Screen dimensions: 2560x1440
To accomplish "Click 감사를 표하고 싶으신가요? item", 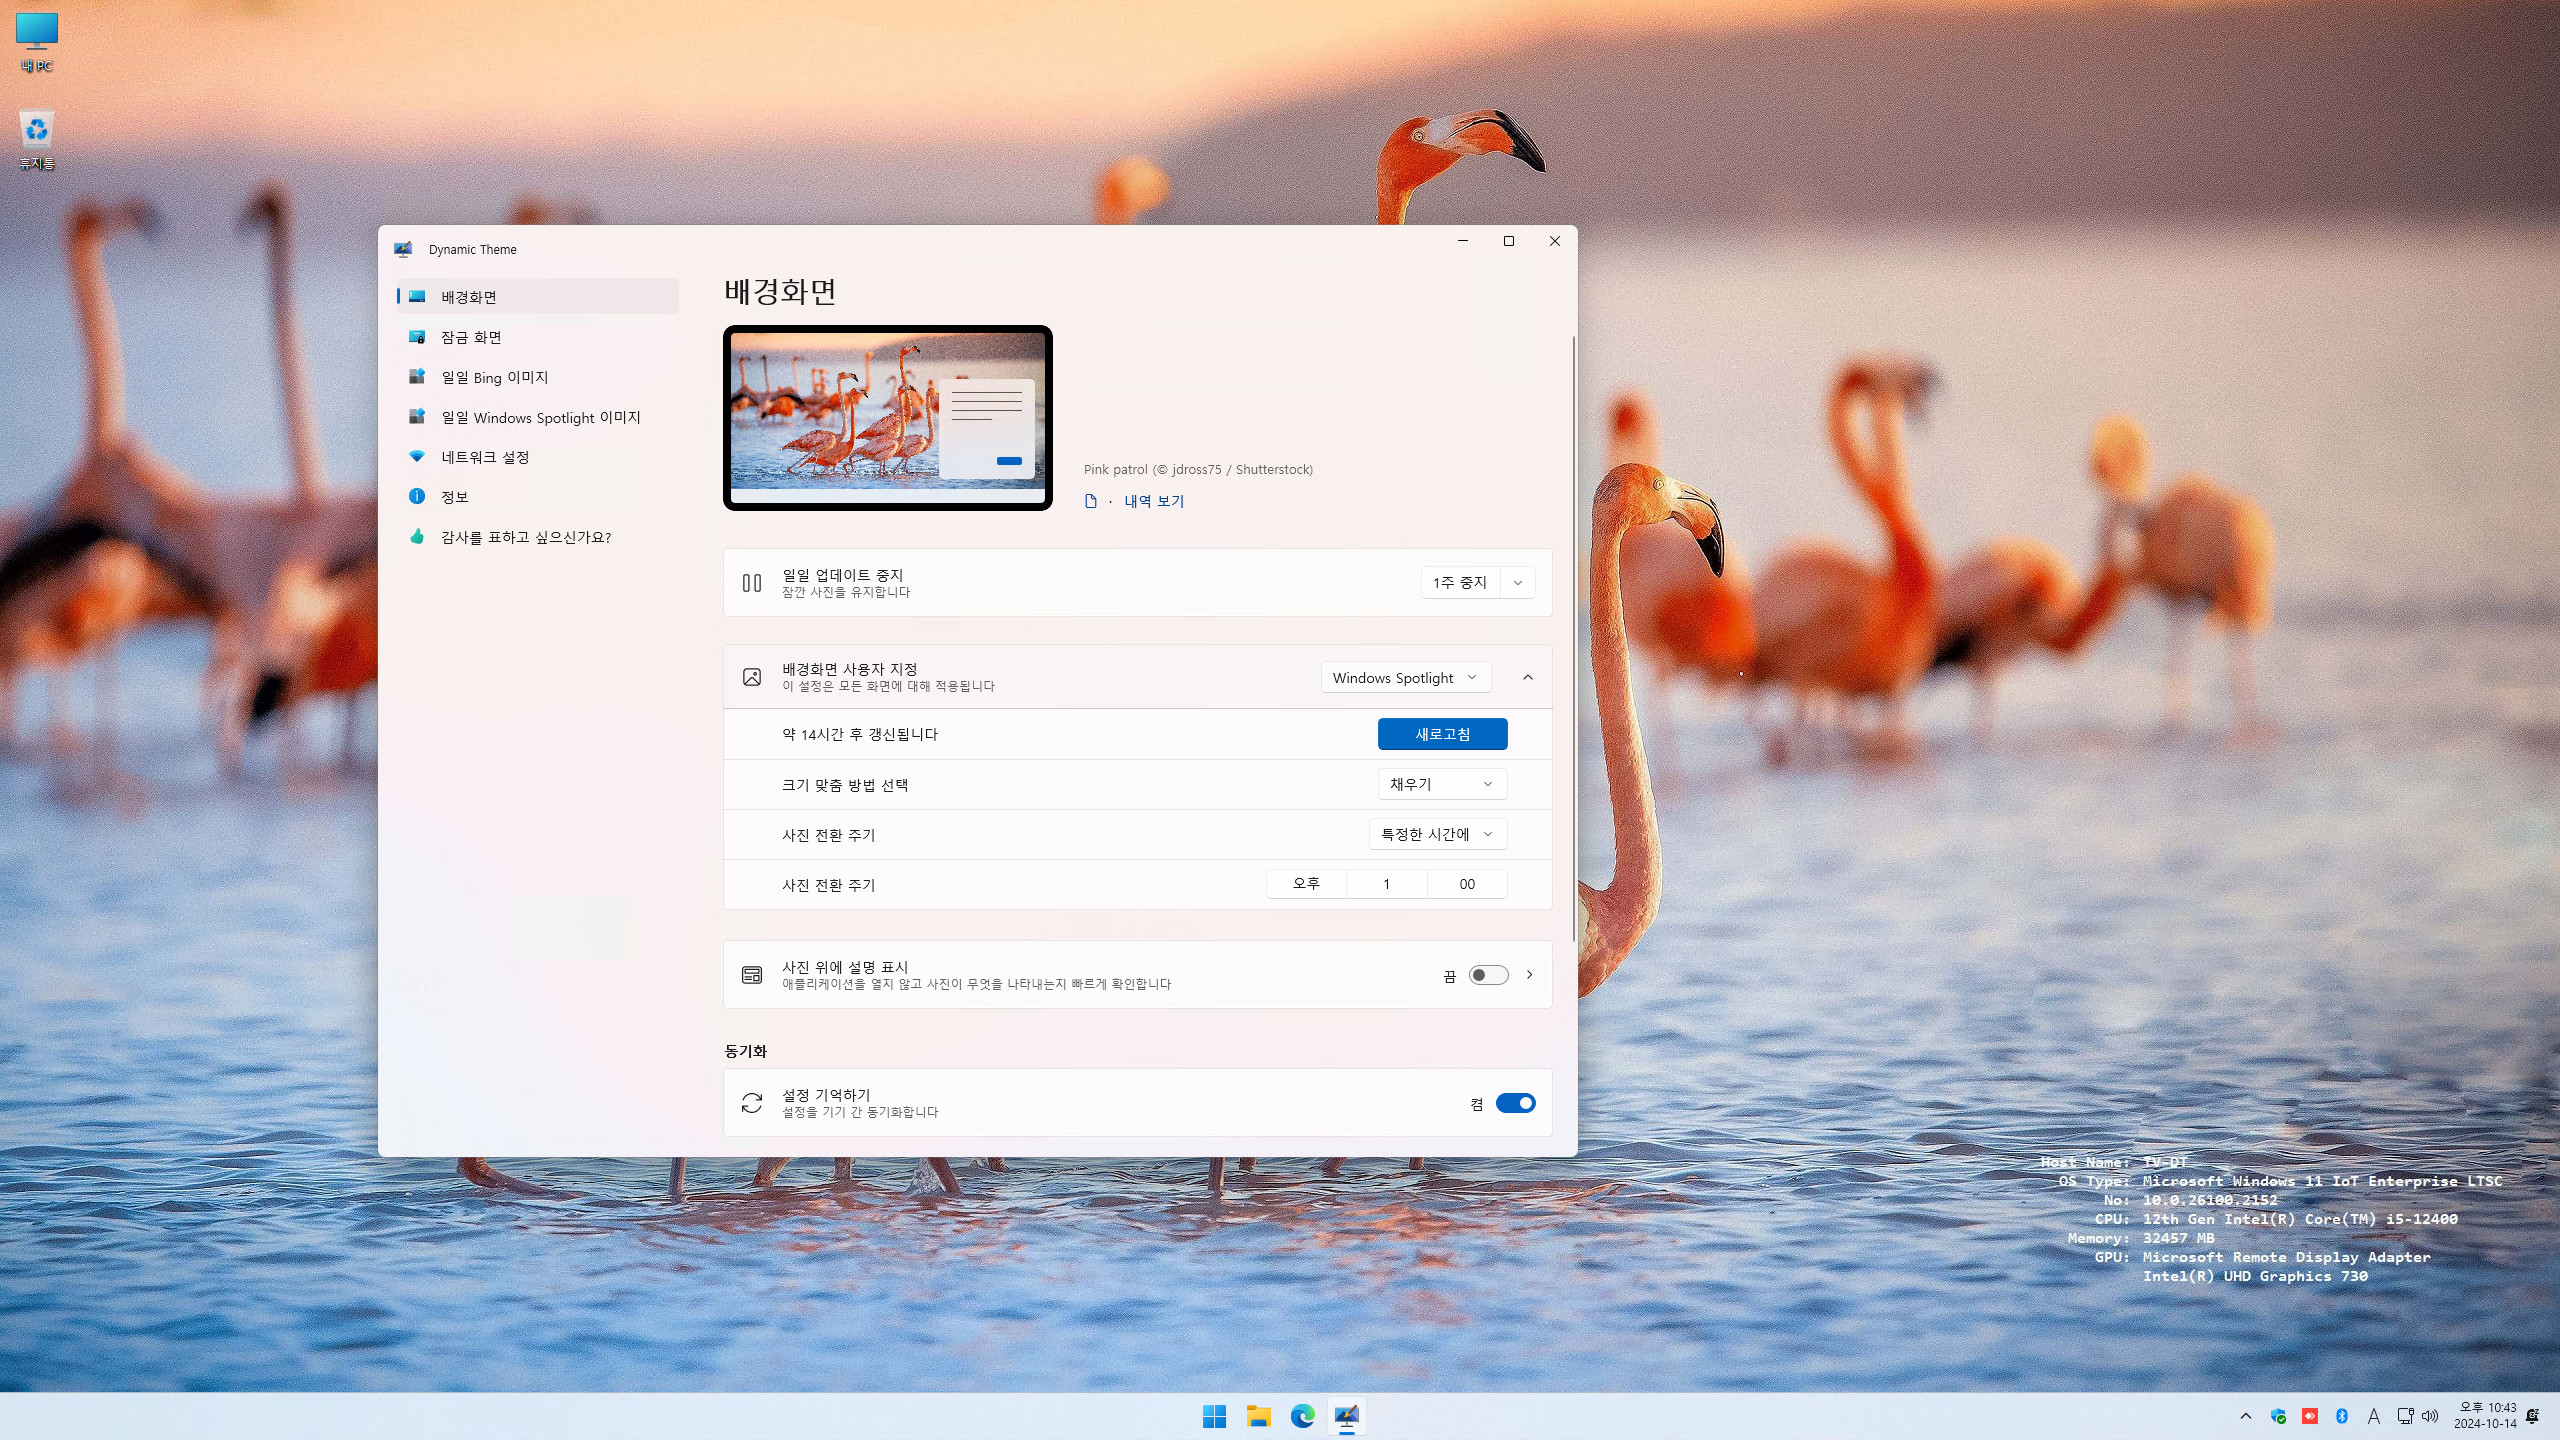I will (x=537, y=537).
